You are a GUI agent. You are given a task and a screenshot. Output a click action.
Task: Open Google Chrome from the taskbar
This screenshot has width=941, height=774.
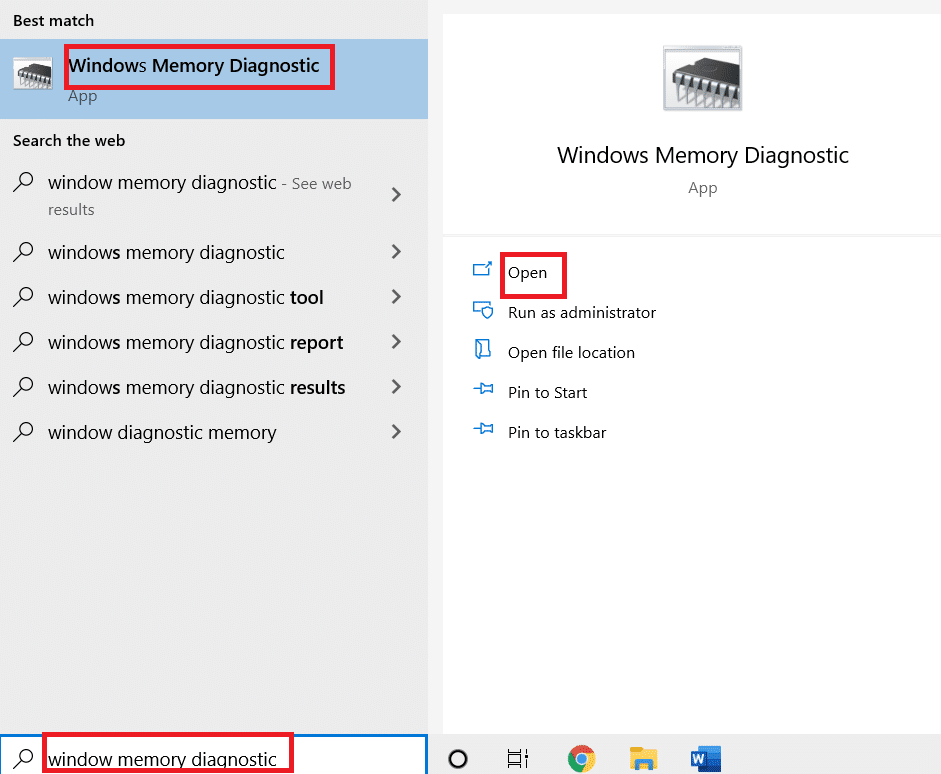point(581,757)
